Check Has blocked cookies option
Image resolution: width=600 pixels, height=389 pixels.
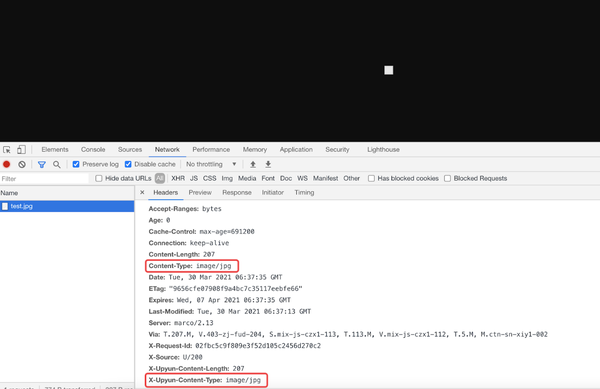[x=371, y=178]
